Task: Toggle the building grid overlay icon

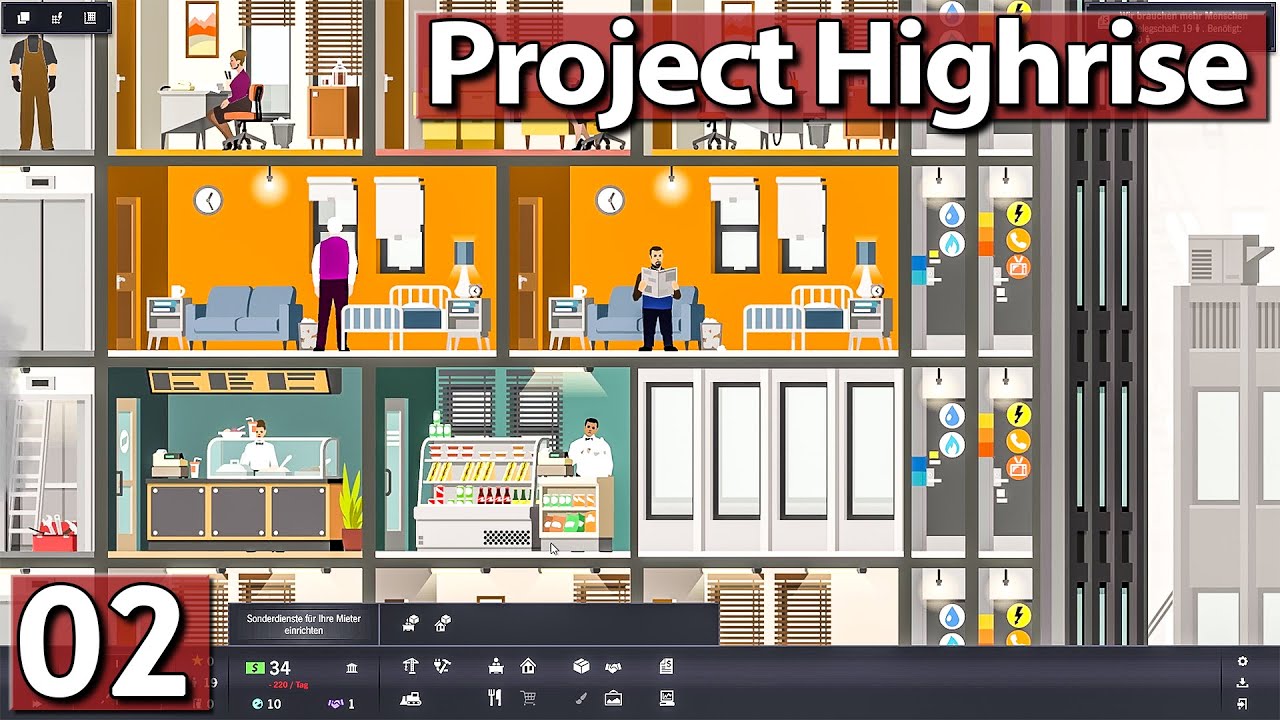Action: [x=90, y=17]
